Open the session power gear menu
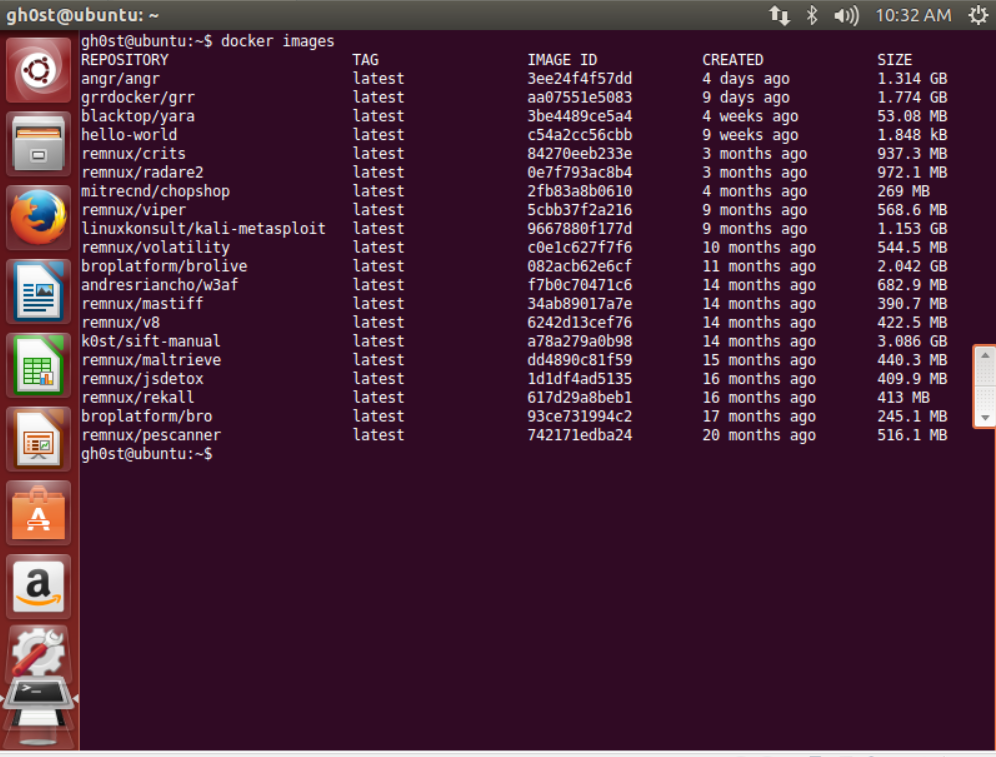The width and height of the screenshot is (996, 757). coord(977,15)
